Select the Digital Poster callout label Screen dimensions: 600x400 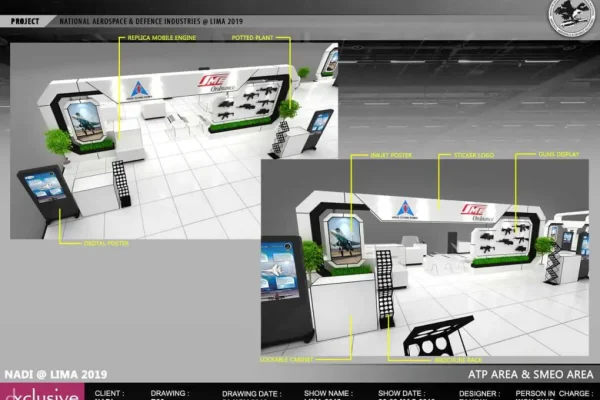tap(85, 243)
